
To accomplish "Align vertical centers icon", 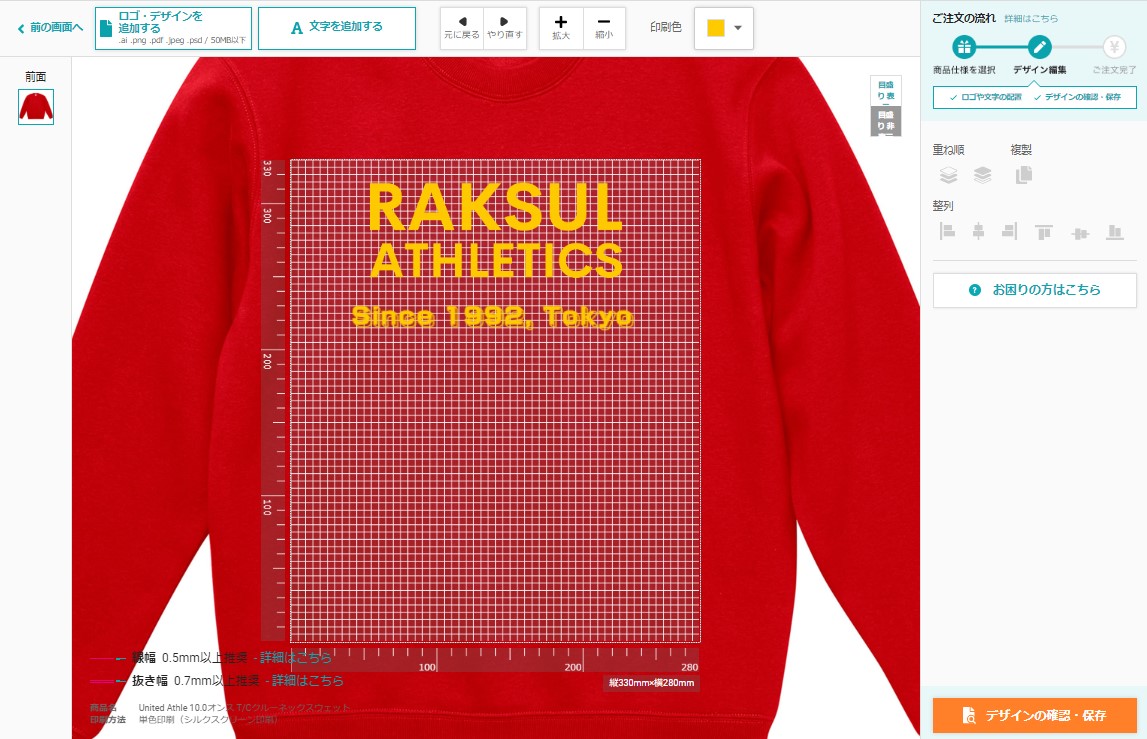I will (x=1080, y=233).
